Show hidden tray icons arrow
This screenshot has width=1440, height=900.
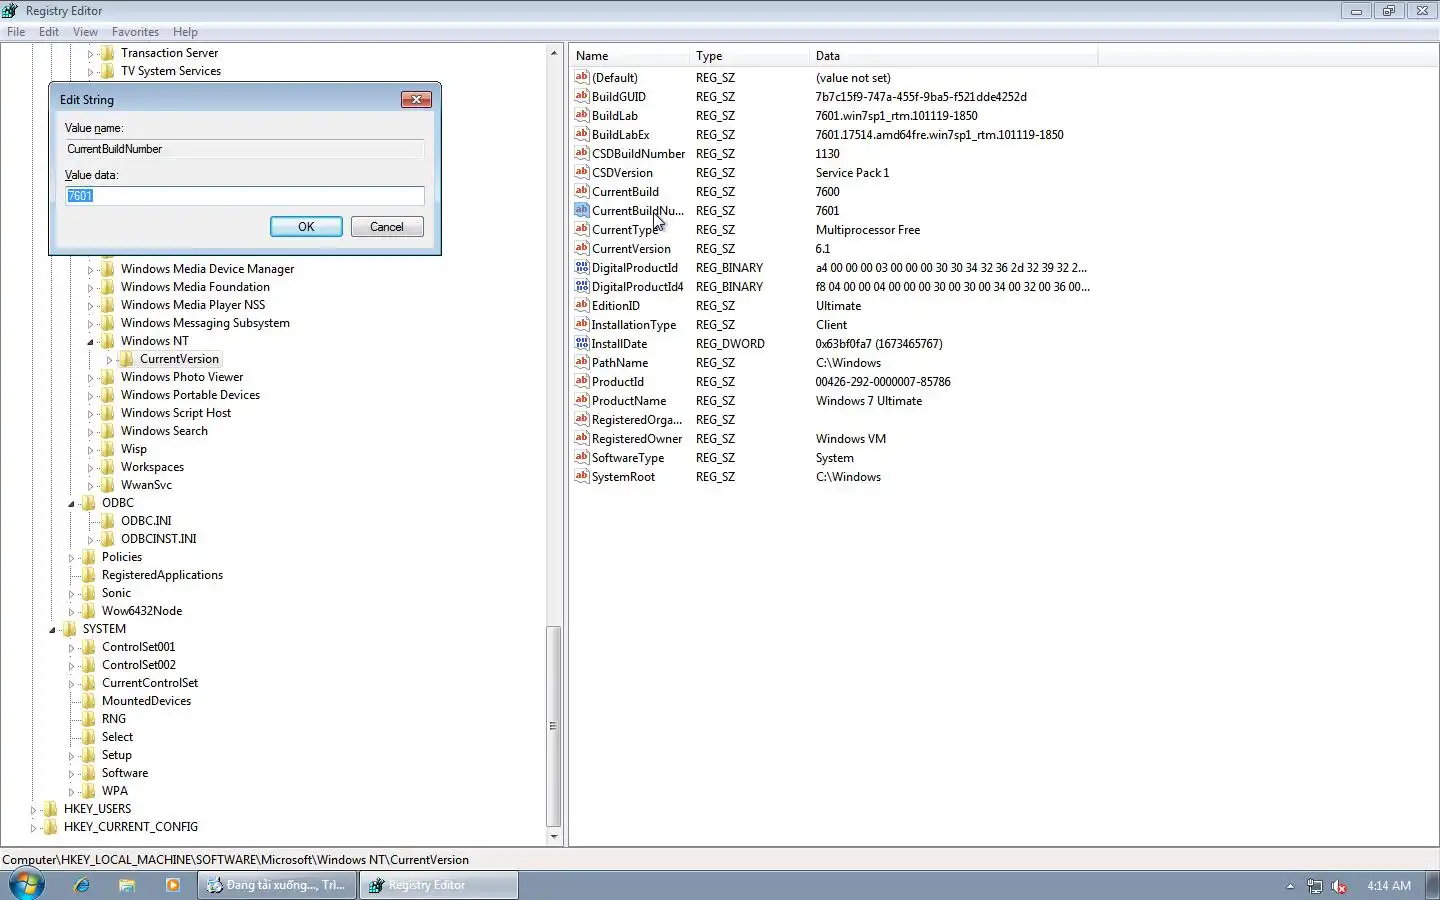click(1290, 886)
